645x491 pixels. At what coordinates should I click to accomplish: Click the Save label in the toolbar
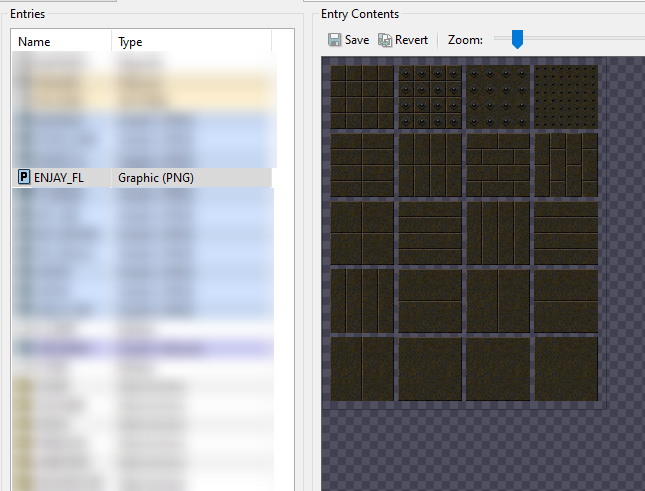click(x=357, y=40)
